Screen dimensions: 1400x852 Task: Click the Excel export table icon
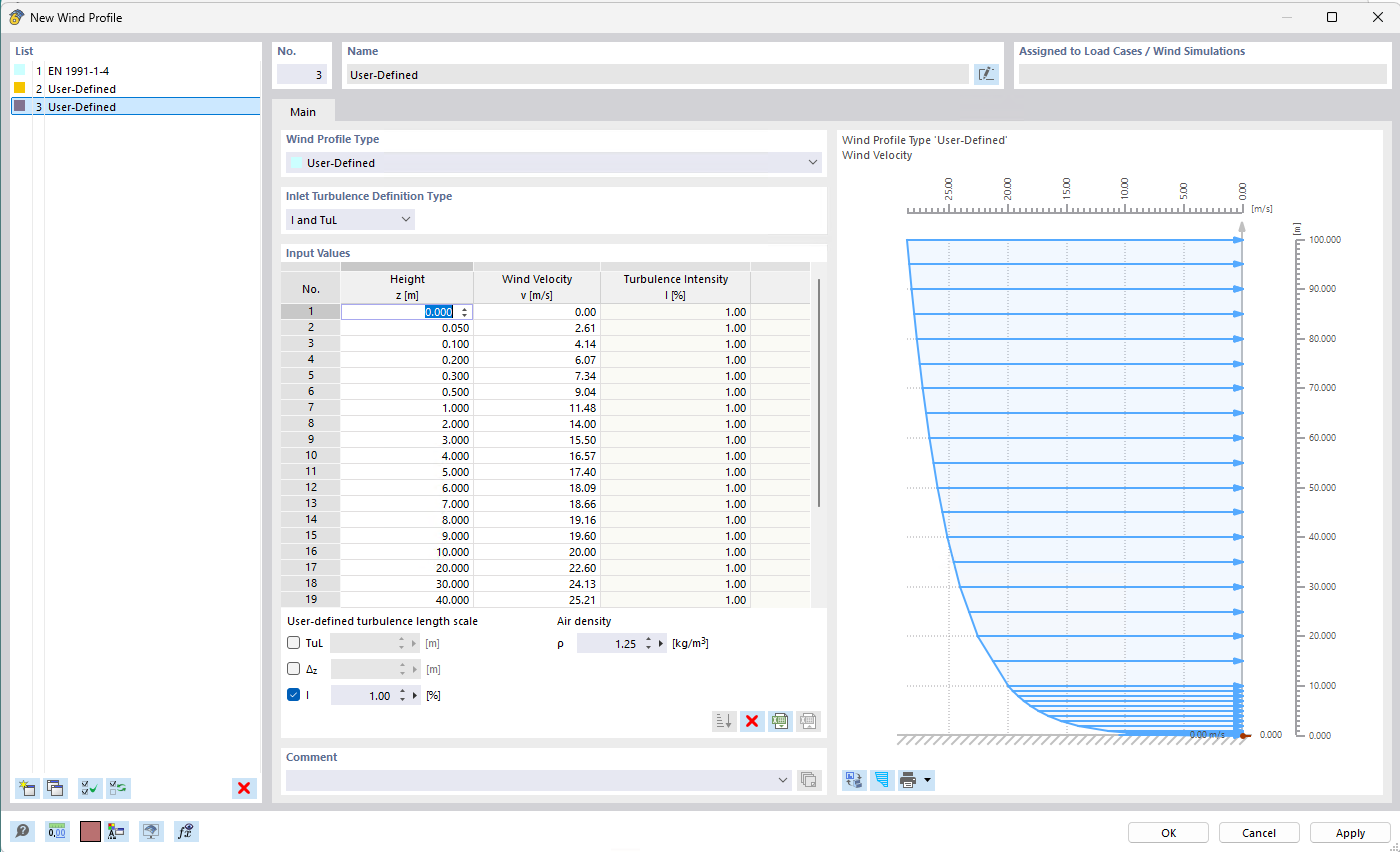[x=780, y=721]
